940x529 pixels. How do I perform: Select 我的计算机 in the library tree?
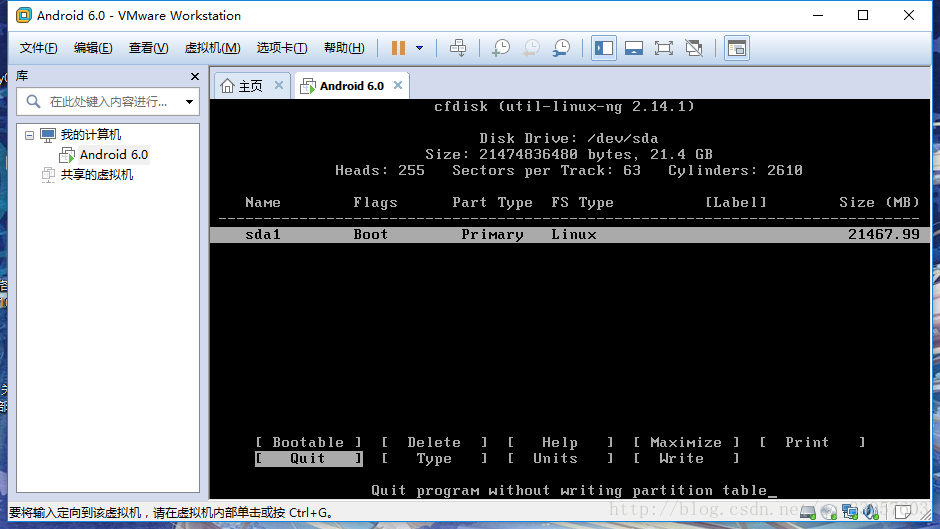[91, 135]
